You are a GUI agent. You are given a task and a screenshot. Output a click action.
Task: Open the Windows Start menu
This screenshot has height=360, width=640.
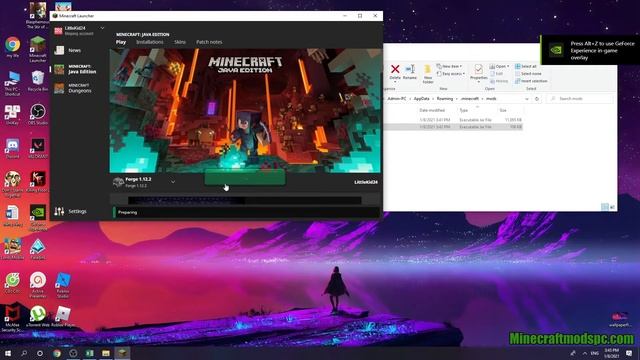tap(8, 353)
